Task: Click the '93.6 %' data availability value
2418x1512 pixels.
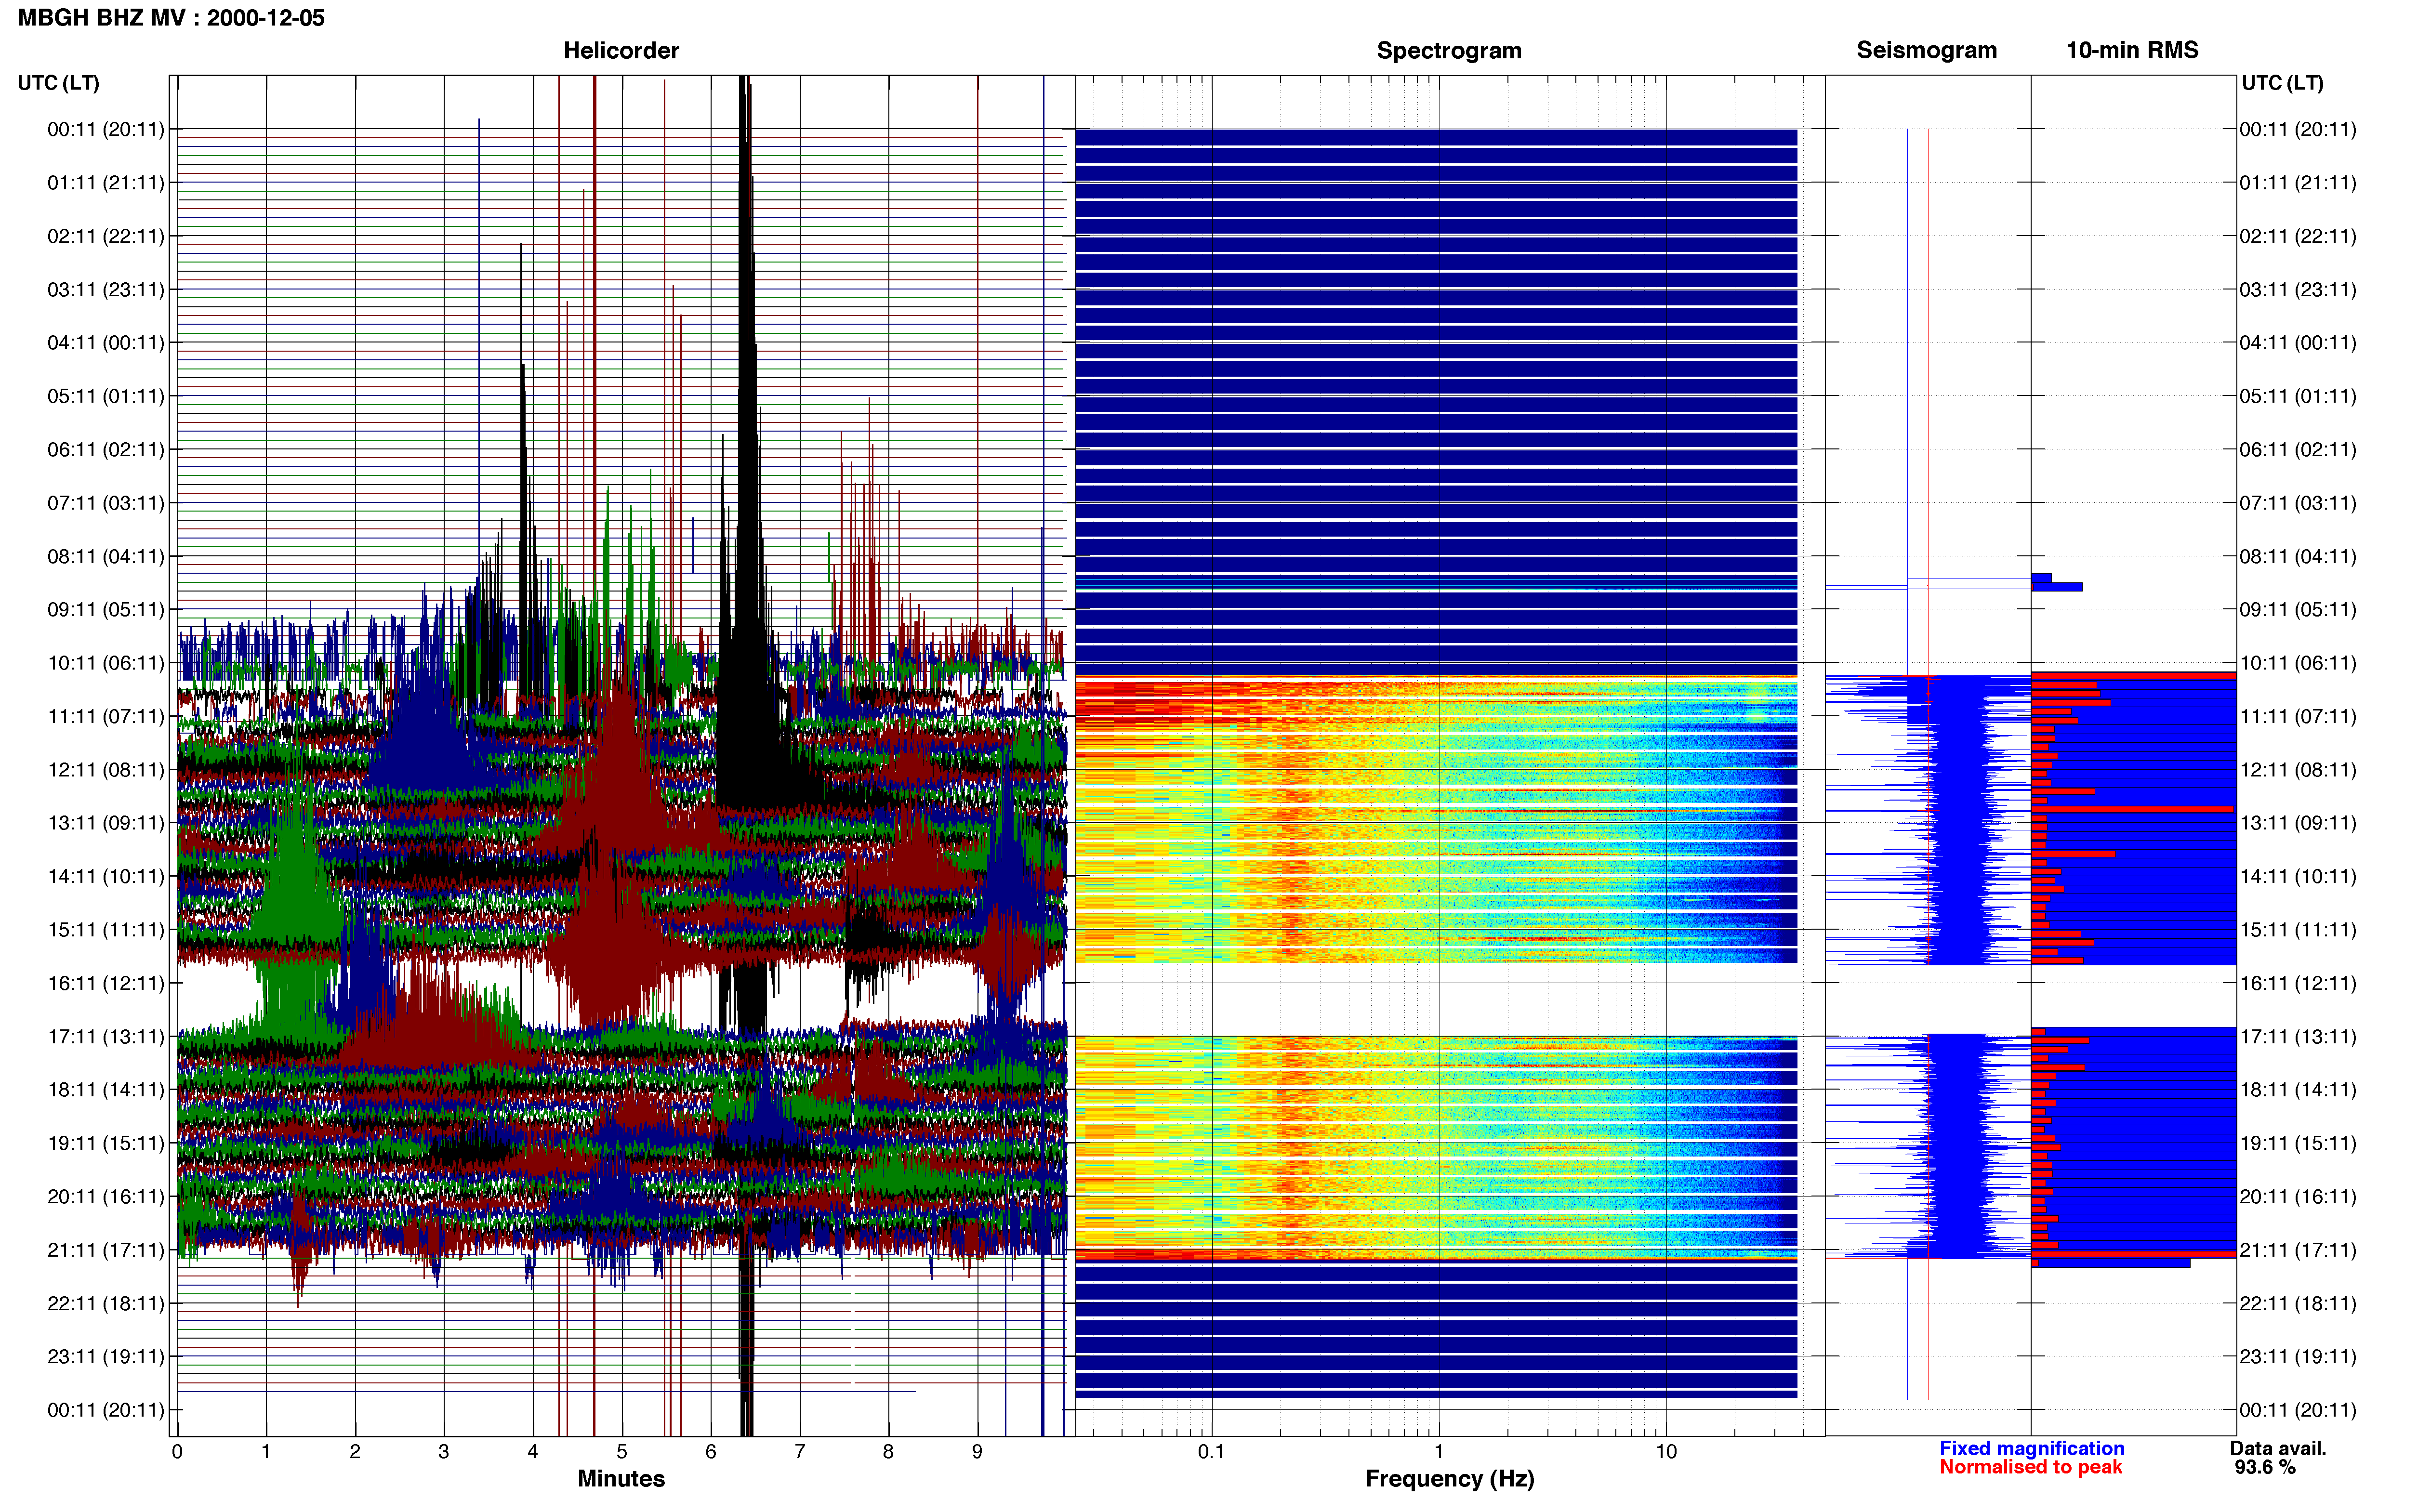Action: coord(2265,1468)
